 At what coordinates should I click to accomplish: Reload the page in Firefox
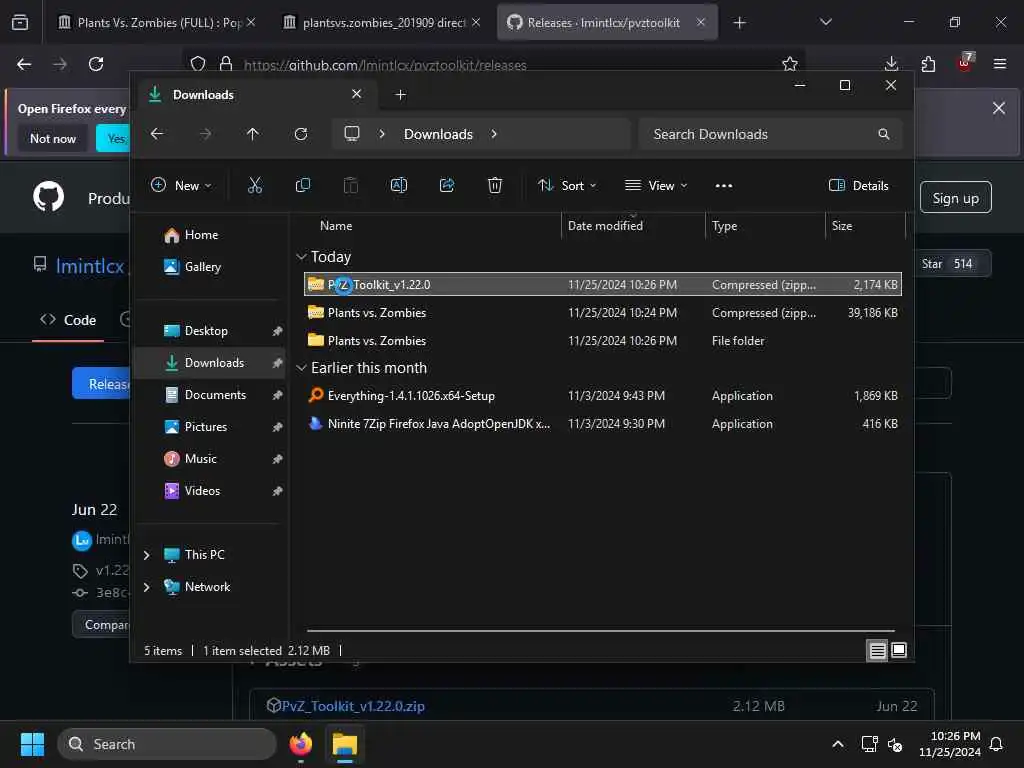(x=96, y=64)
